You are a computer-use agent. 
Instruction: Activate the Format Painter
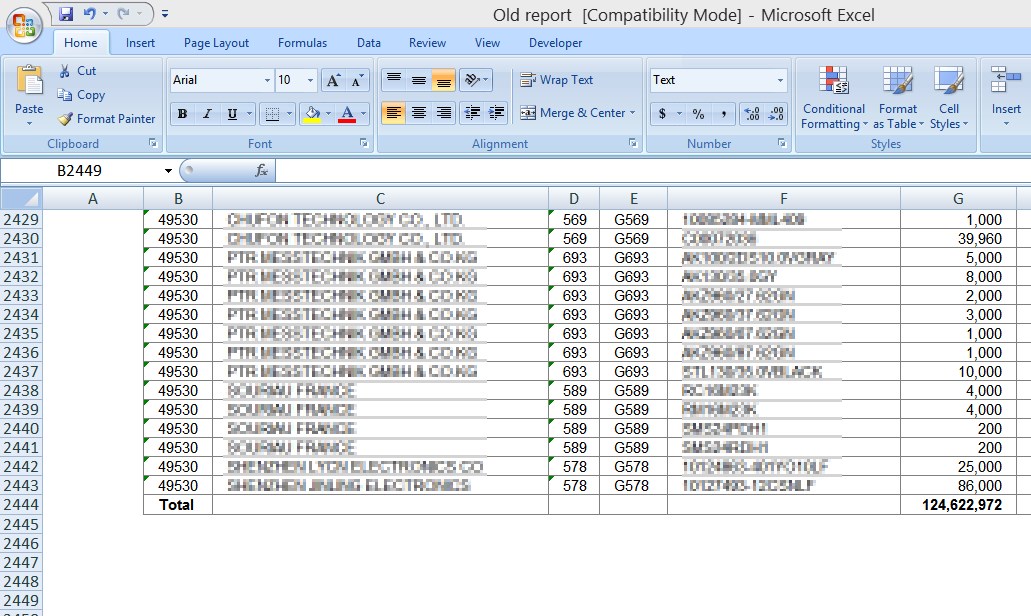[107, 119]
